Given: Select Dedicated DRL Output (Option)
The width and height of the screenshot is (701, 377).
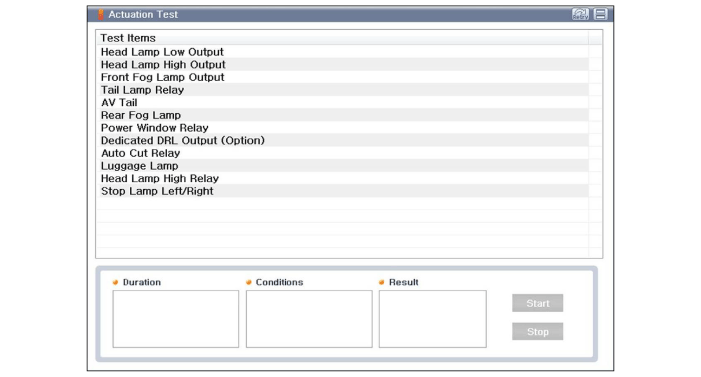Looking at the screenshot, I should pyautogui.click(x=342, y=140).
